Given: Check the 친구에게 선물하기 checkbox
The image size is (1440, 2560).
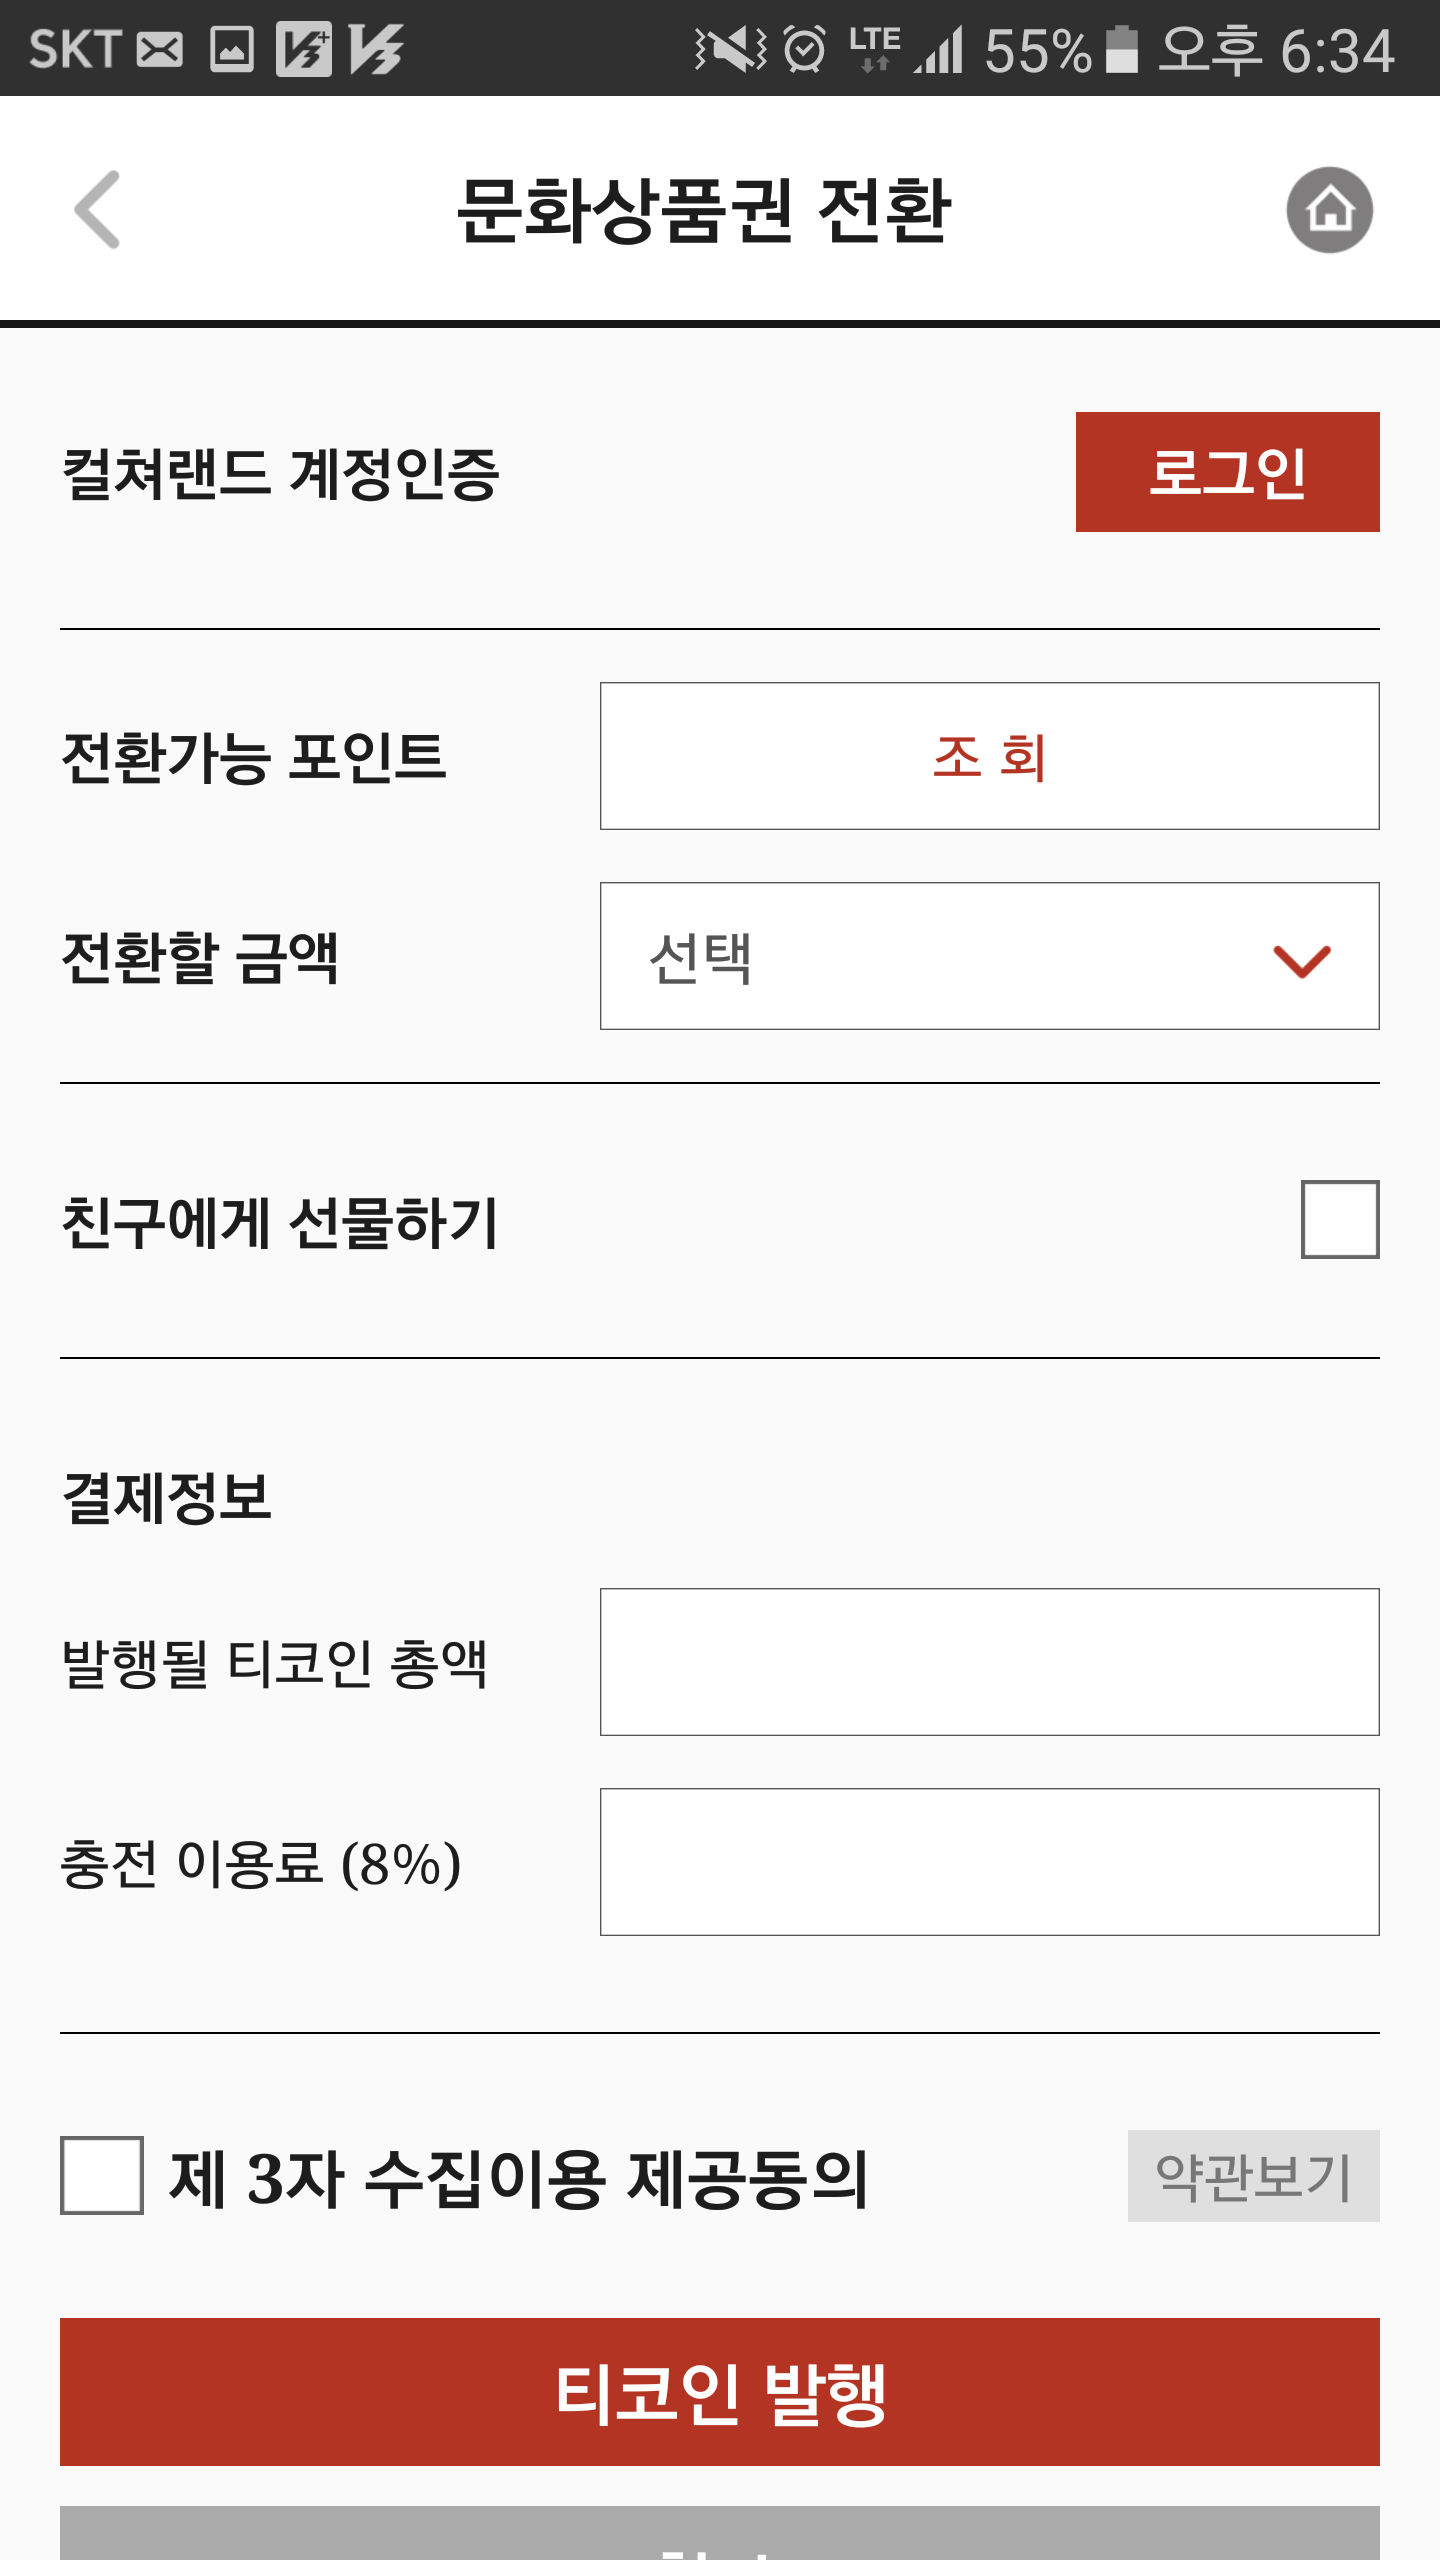Looking at the screenshot, I should pyautogui.click(x=1339, y=1219).
